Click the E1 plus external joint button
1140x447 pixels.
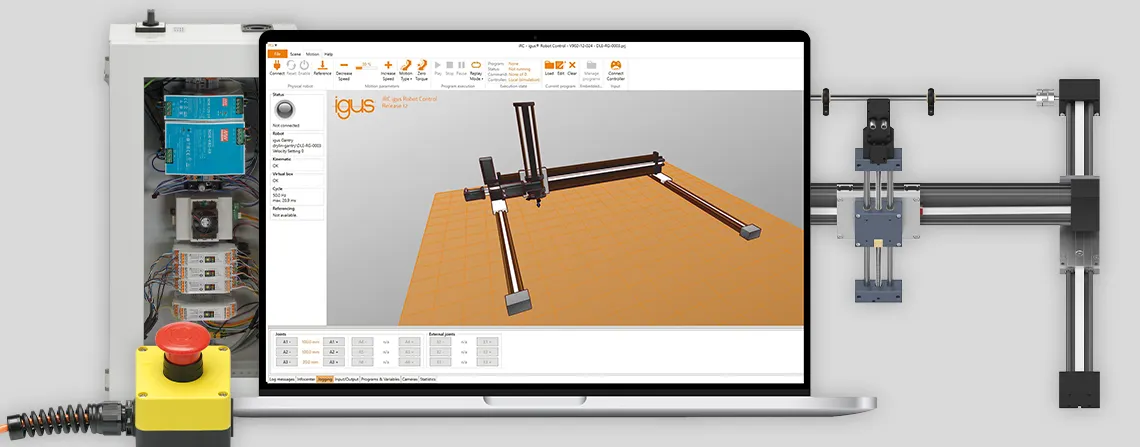tap(487, 342)
